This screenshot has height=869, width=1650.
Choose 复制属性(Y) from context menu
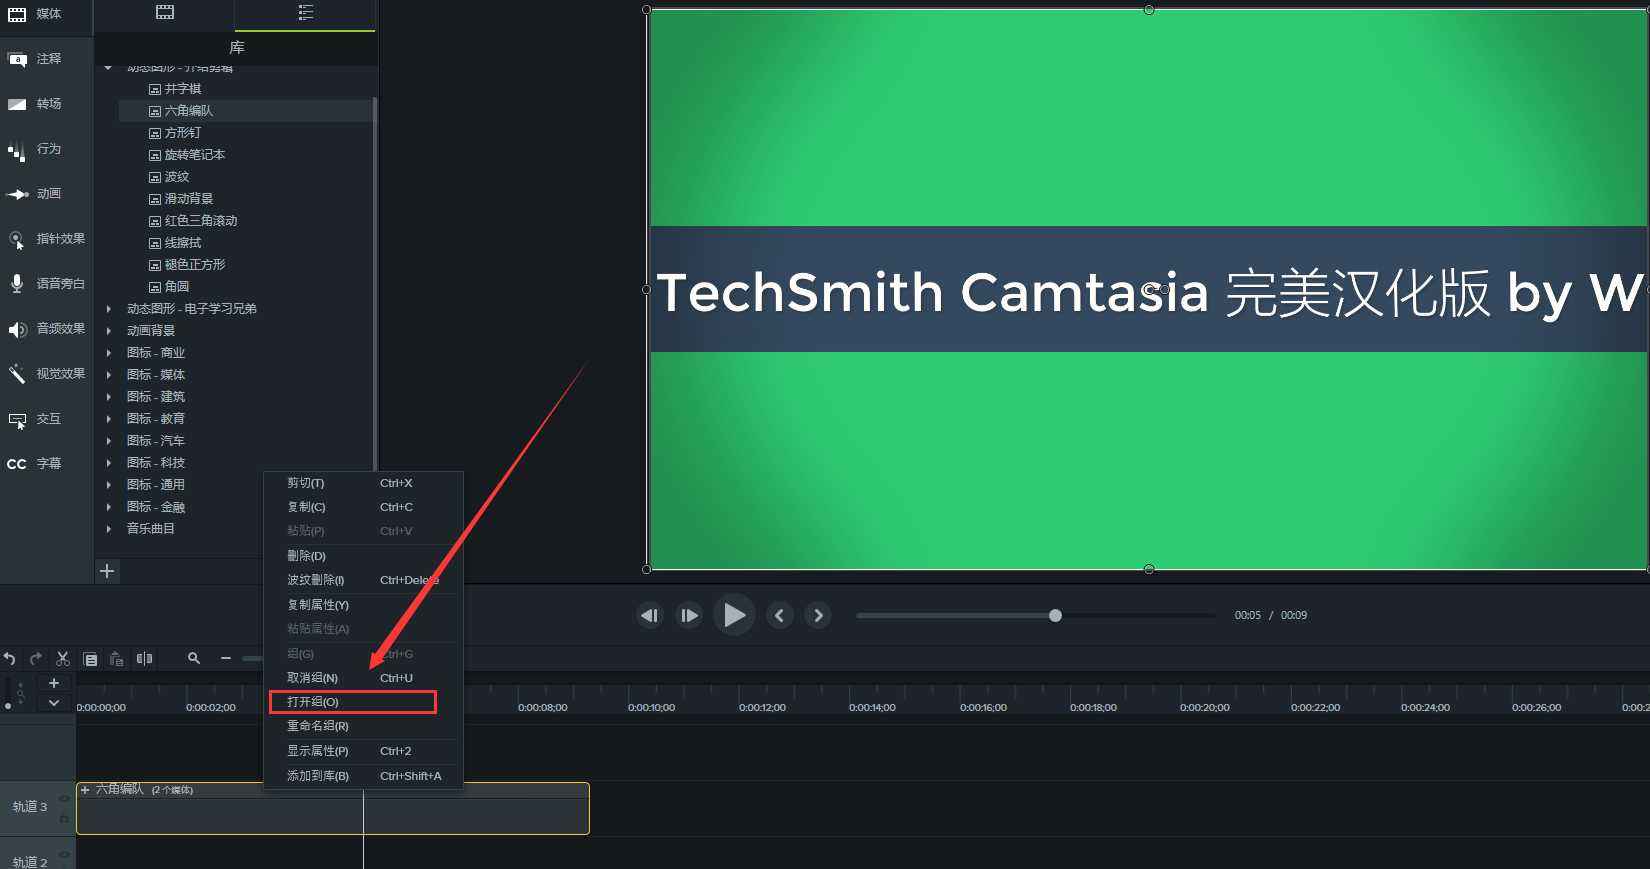(363, 605)
